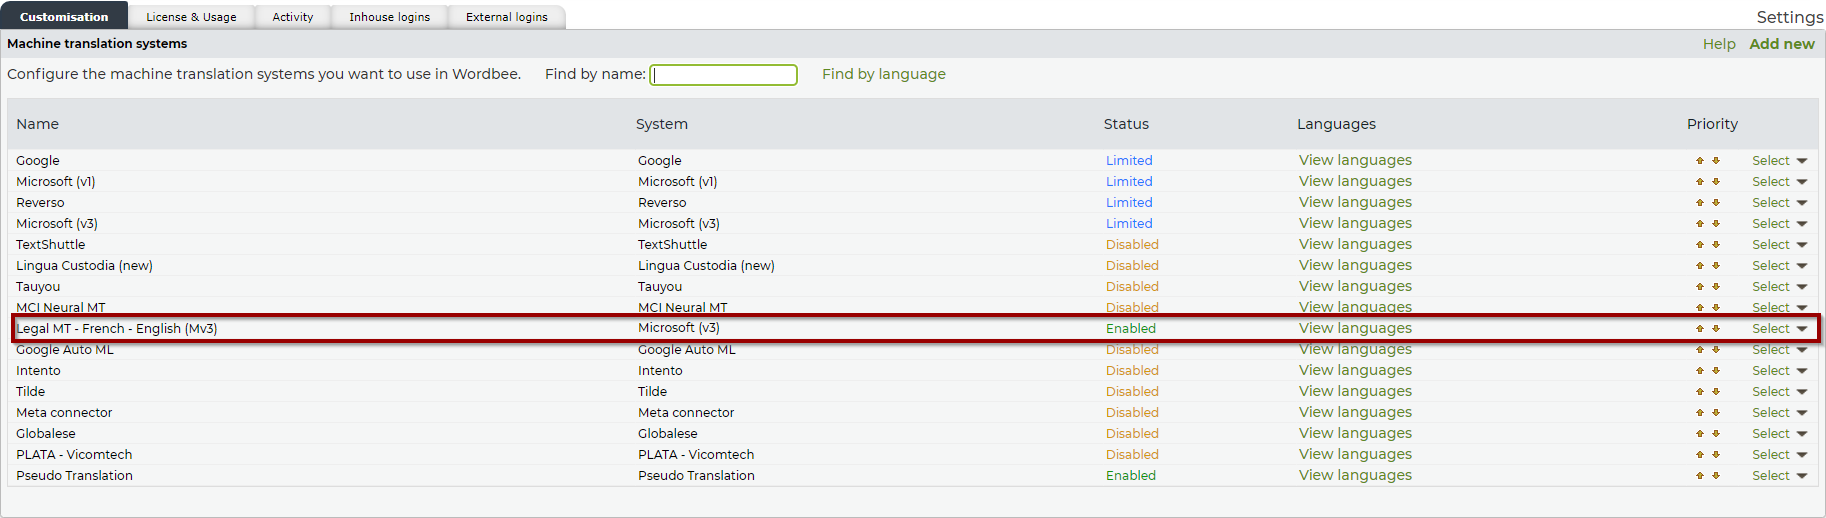This screenshot has width=1826, height=518.
Task: Move Reverso down in priority
Action: 1716,203
